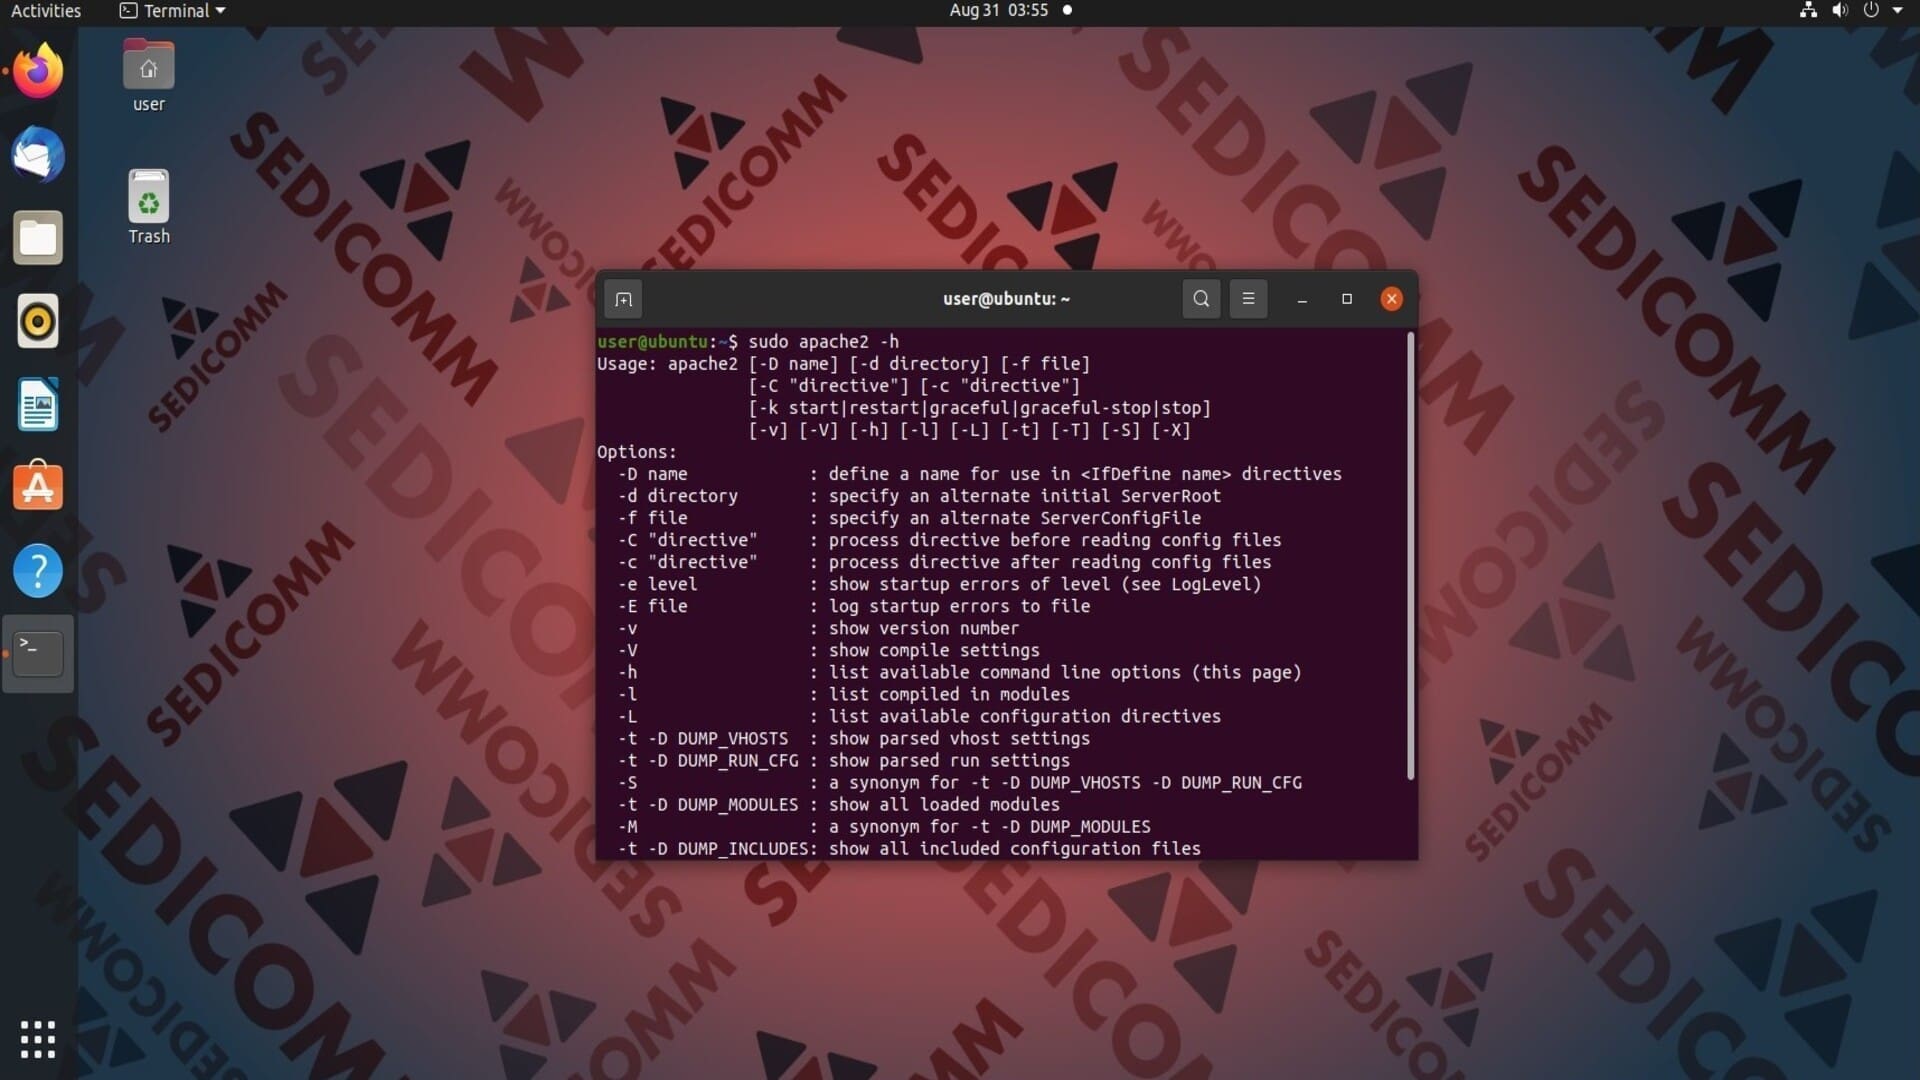
Task: Click 'specify an alternate initial ServerRoot' text
Action: (1025, 496)
